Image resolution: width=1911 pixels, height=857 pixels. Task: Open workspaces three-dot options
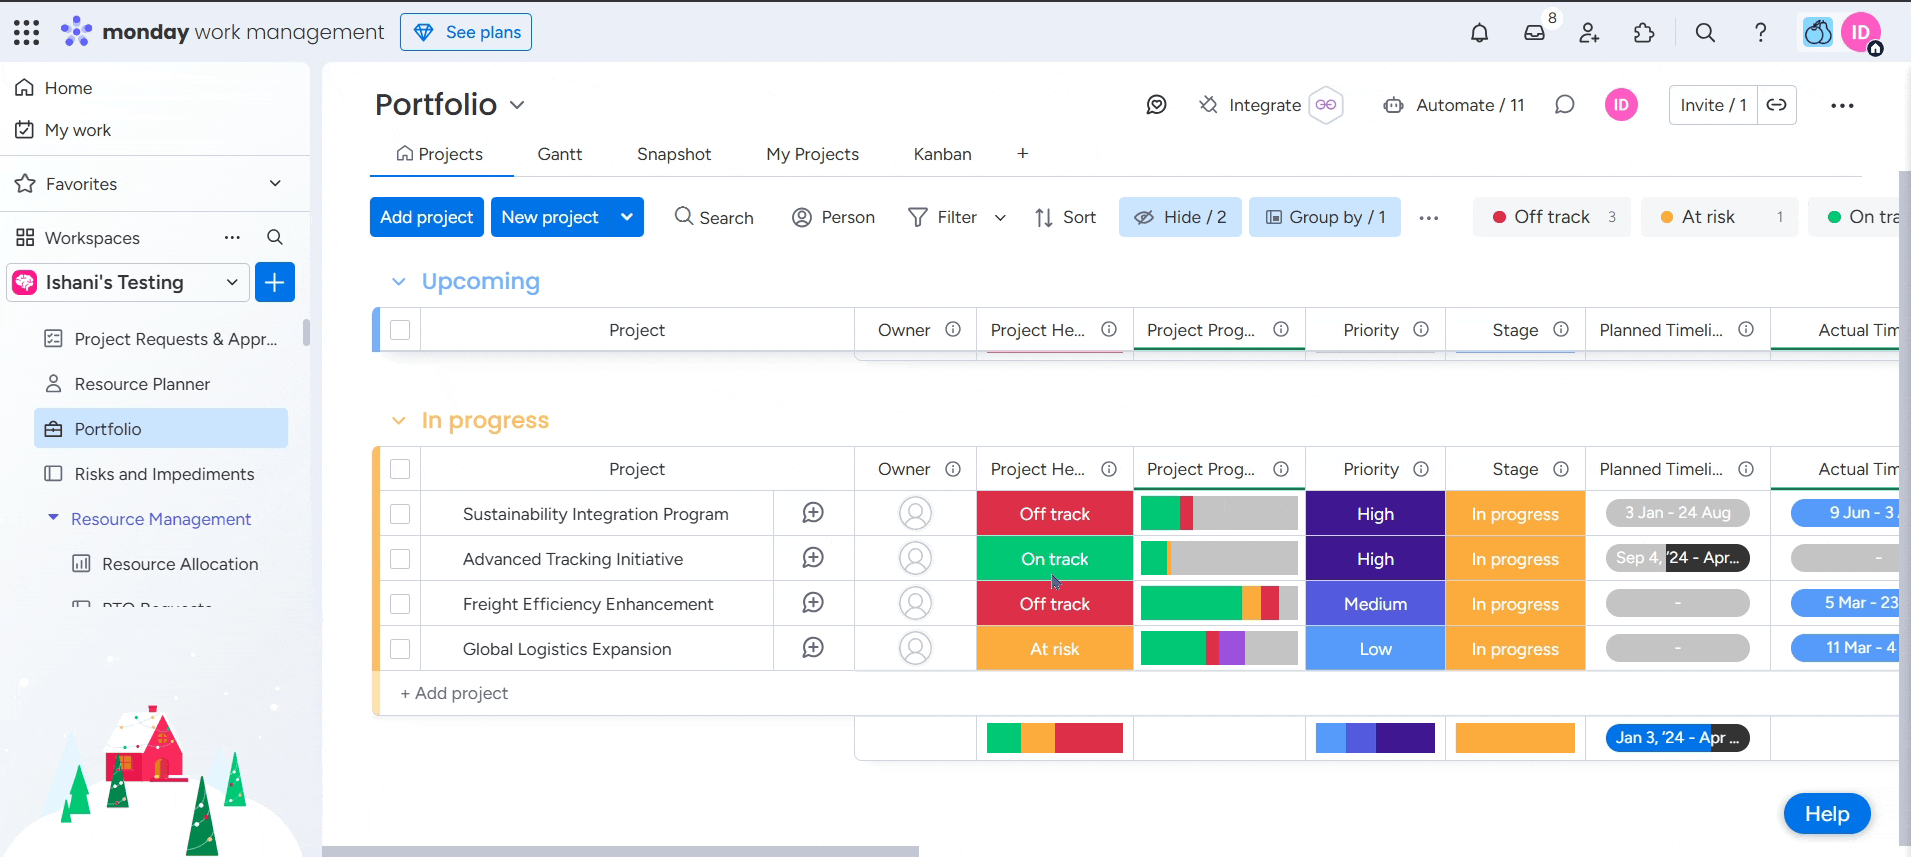[232, 237]
